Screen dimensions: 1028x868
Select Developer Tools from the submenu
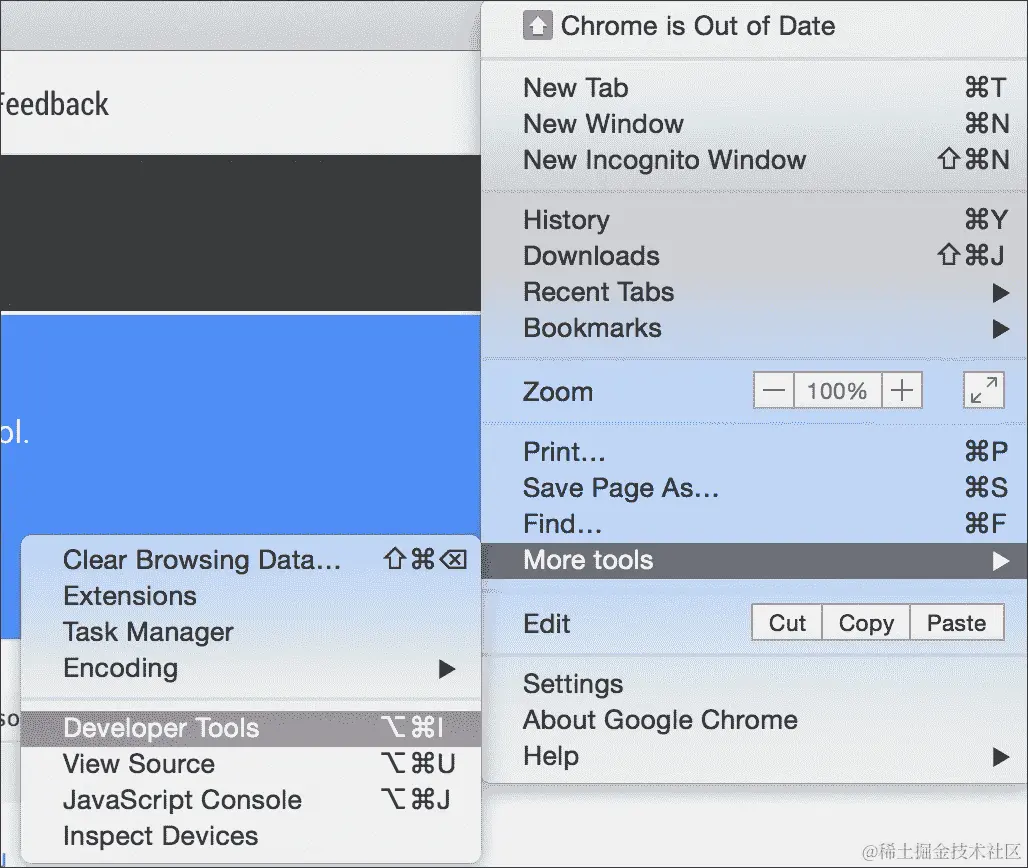click(160, 728)
